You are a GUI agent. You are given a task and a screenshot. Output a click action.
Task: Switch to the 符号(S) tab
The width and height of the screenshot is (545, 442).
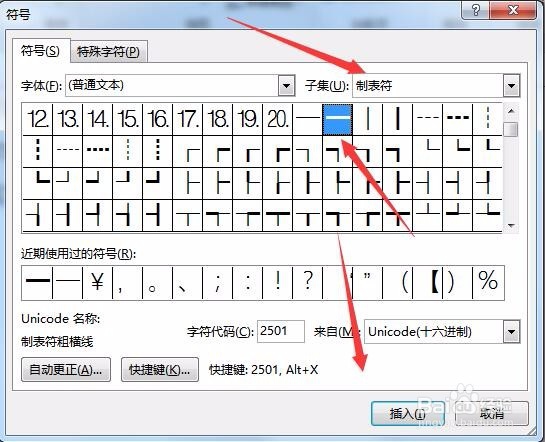(41, 51)
